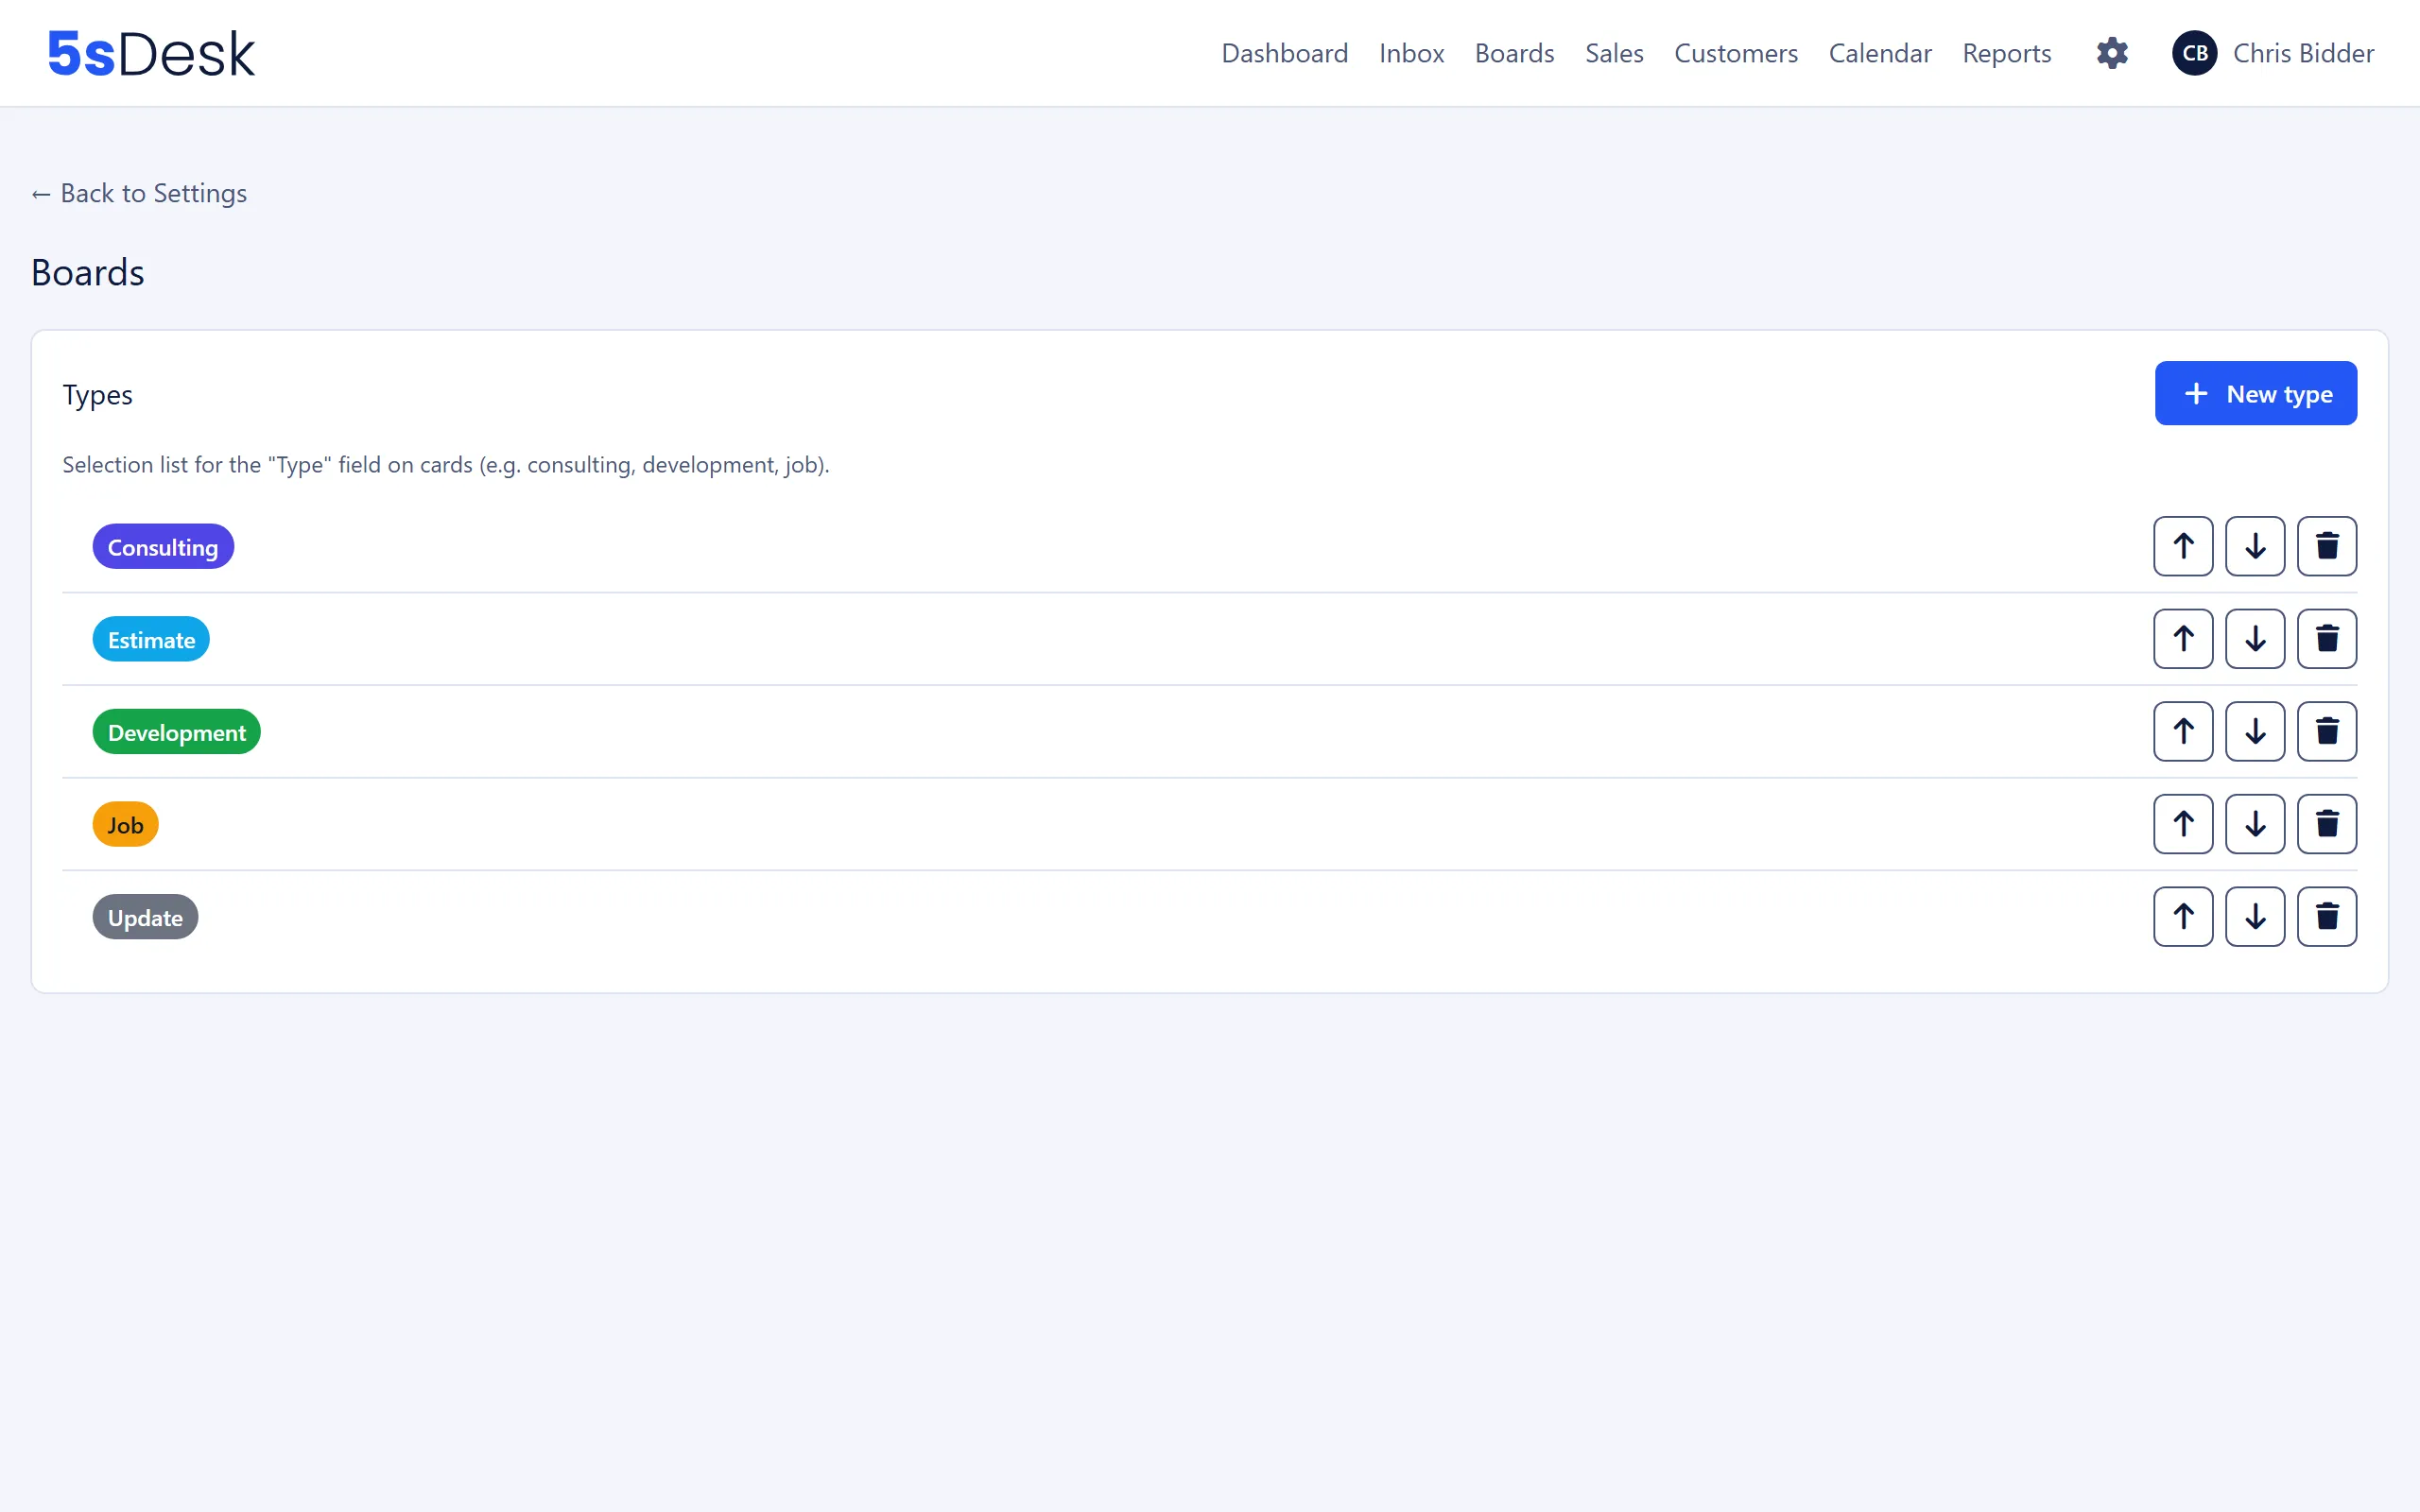Move the Job type up

pyautogui.click(x=2183, y=824)
